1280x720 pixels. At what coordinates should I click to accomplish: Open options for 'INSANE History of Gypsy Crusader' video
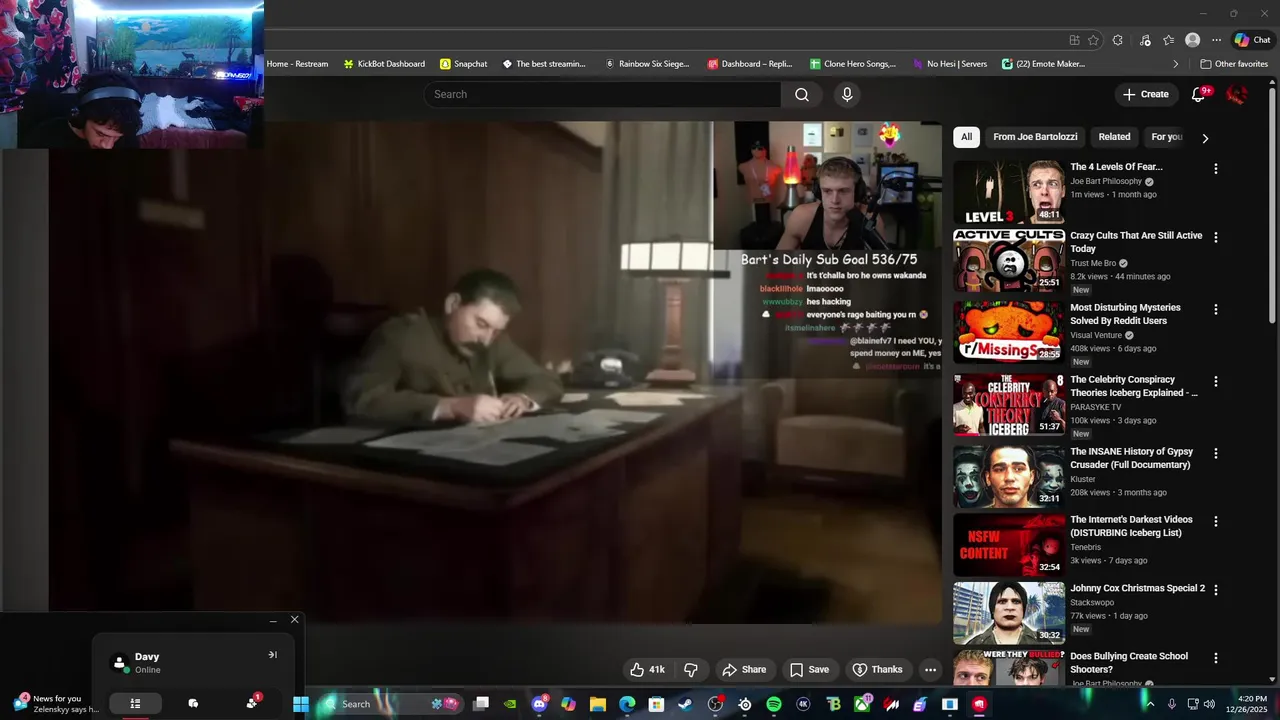pos(1216,454)
